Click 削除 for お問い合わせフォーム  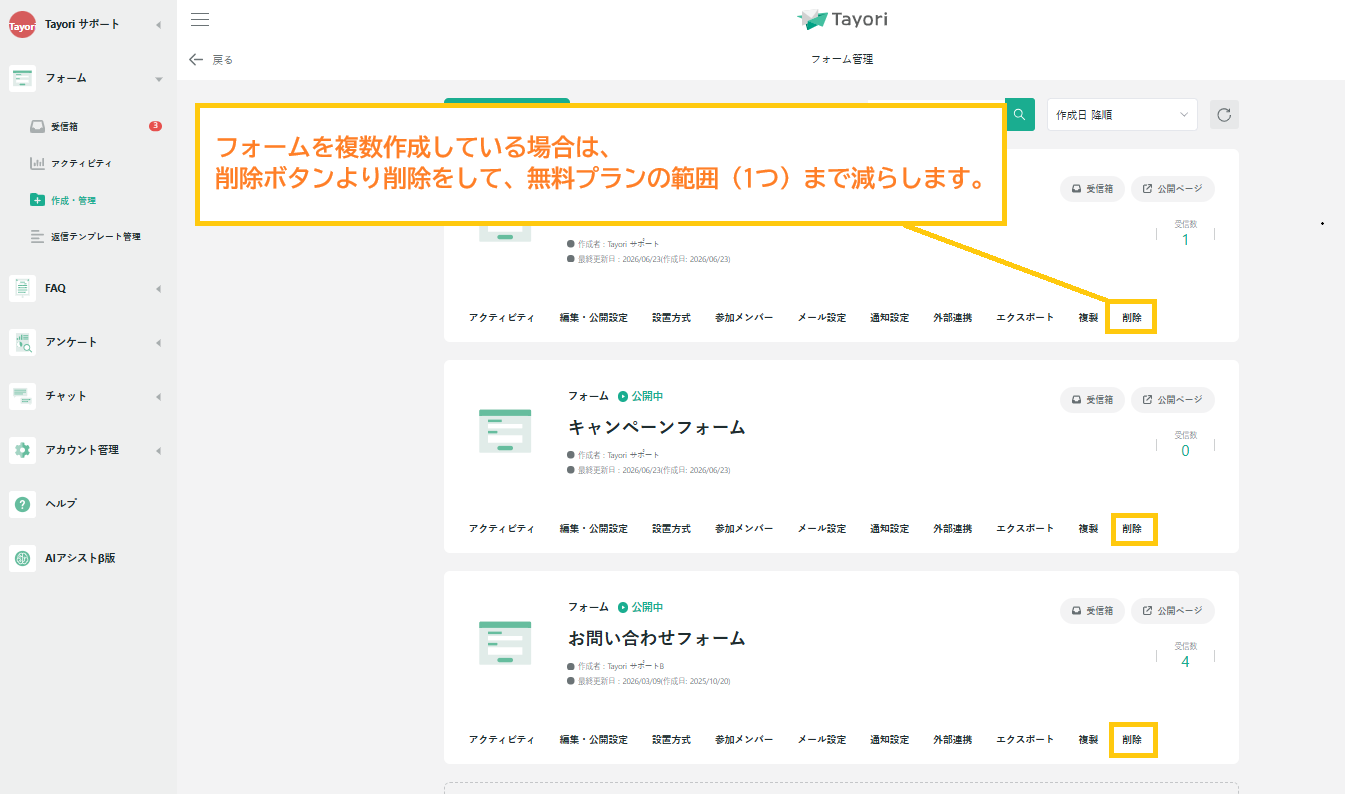(1132, 740)
